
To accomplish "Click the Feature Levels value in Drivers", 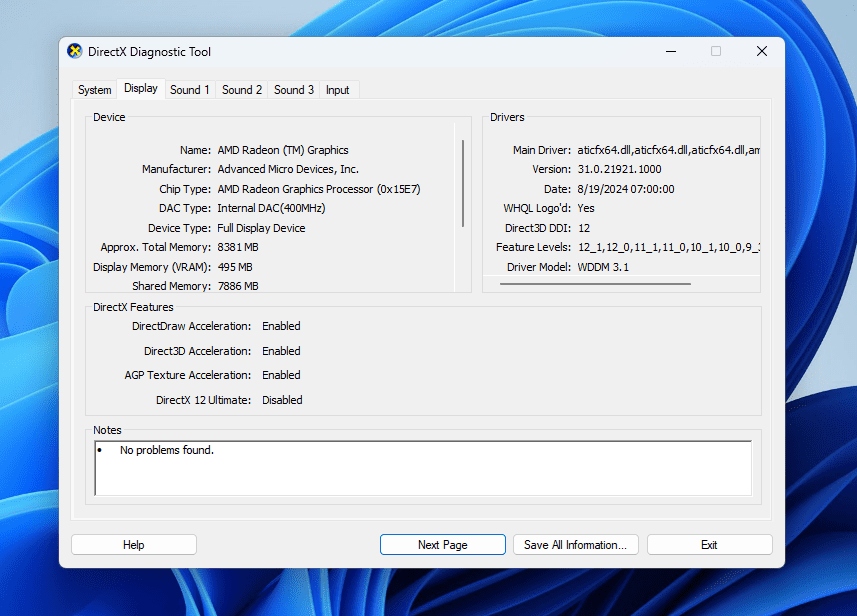I will coord(670,247).
